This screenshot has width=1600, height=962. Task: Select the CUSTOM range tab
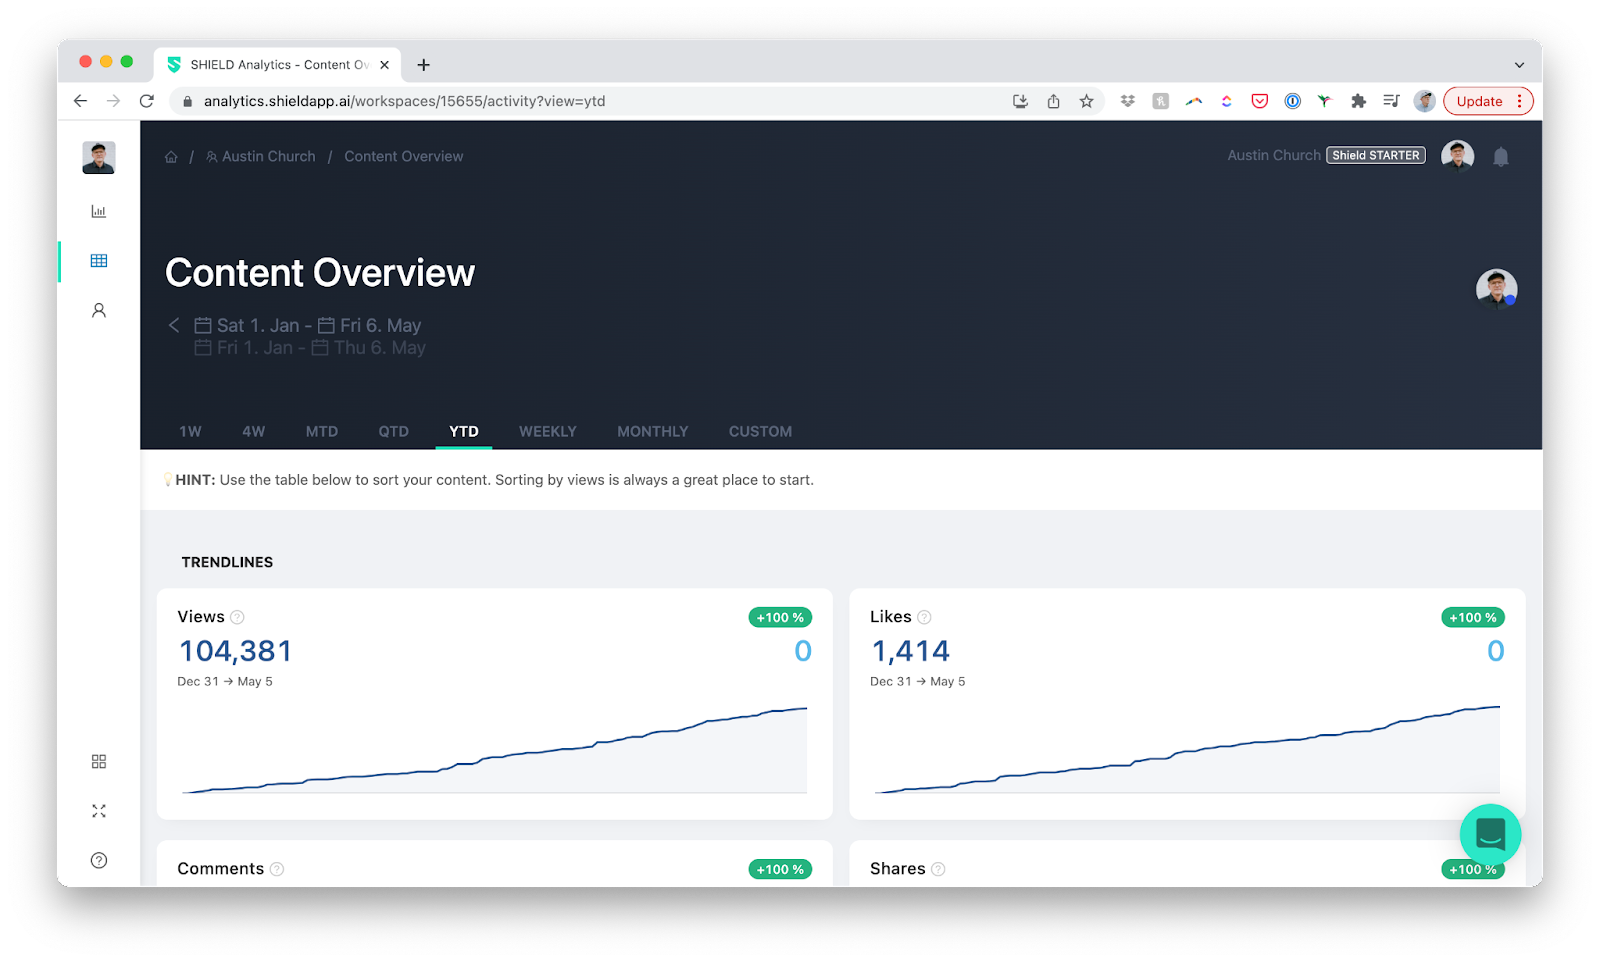click(760, 431)
